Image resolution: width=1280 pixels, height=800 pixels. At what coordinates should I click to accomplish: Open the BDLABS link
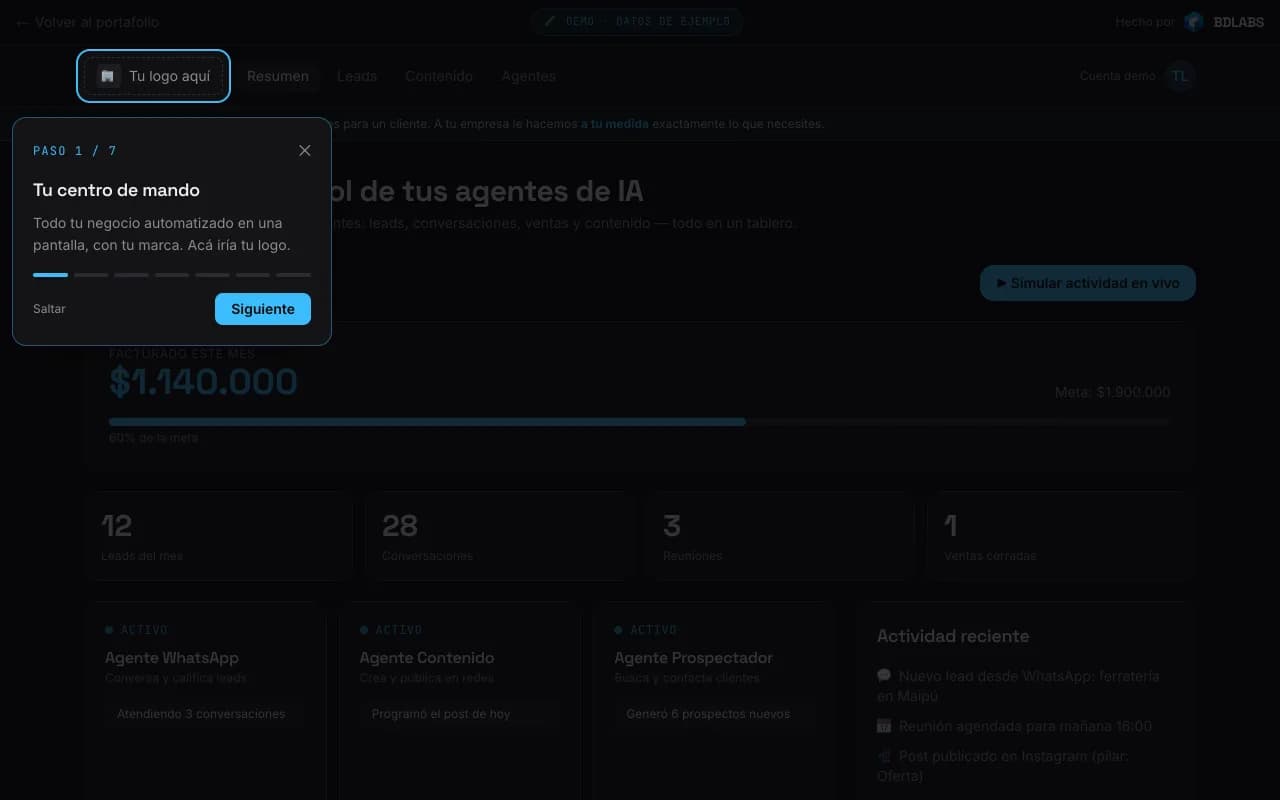point(1238,22)
